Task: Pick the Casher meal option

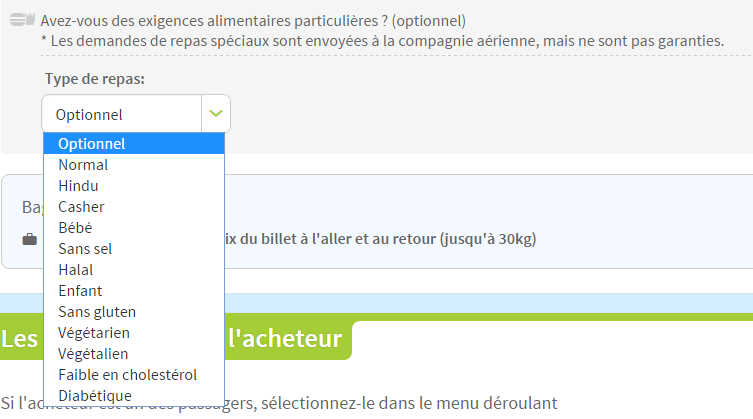Action: (134, 207)
